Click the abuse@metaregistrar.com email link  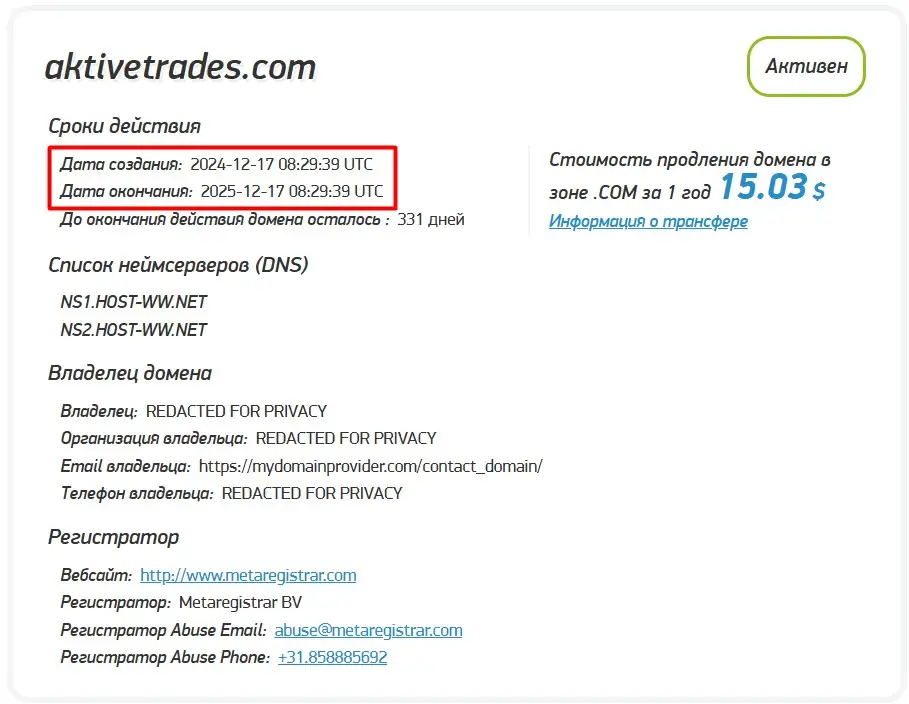(x=367, y=630)
